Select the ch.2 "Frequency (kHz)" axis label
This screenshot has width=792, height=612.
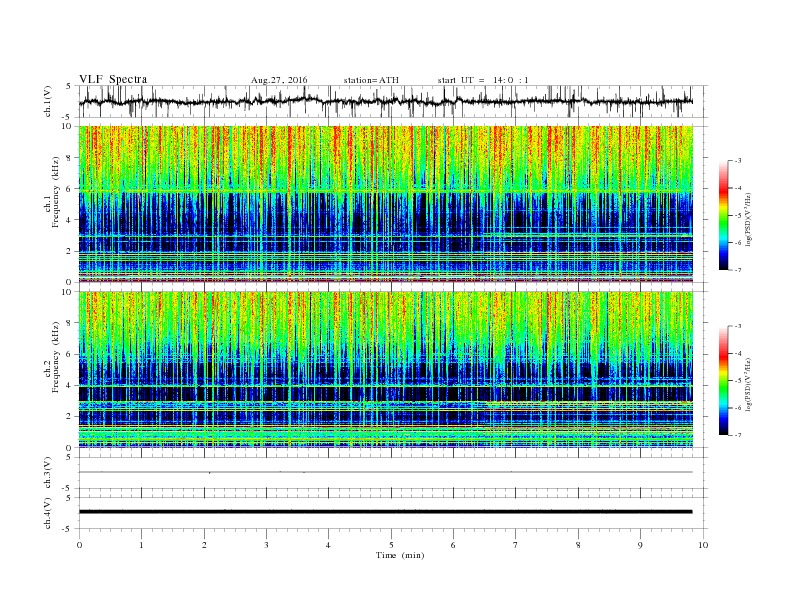56,357
